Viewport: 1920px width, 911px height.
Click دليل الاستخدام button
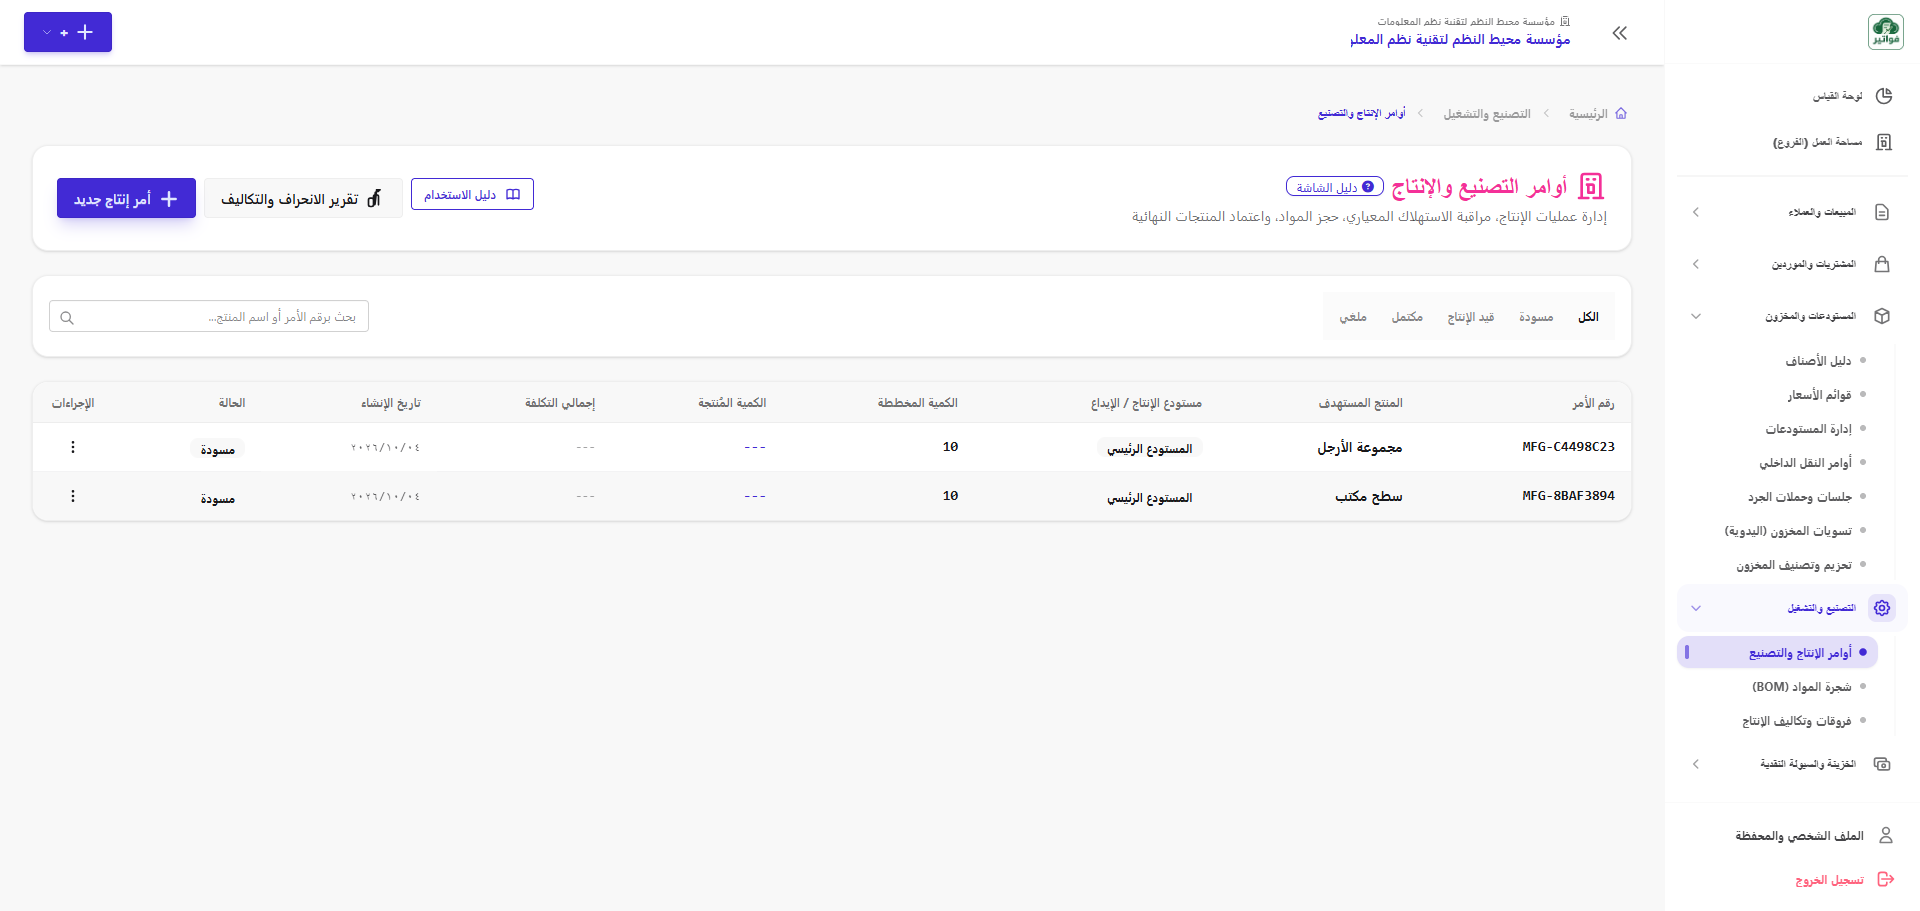tap(472, 194)
